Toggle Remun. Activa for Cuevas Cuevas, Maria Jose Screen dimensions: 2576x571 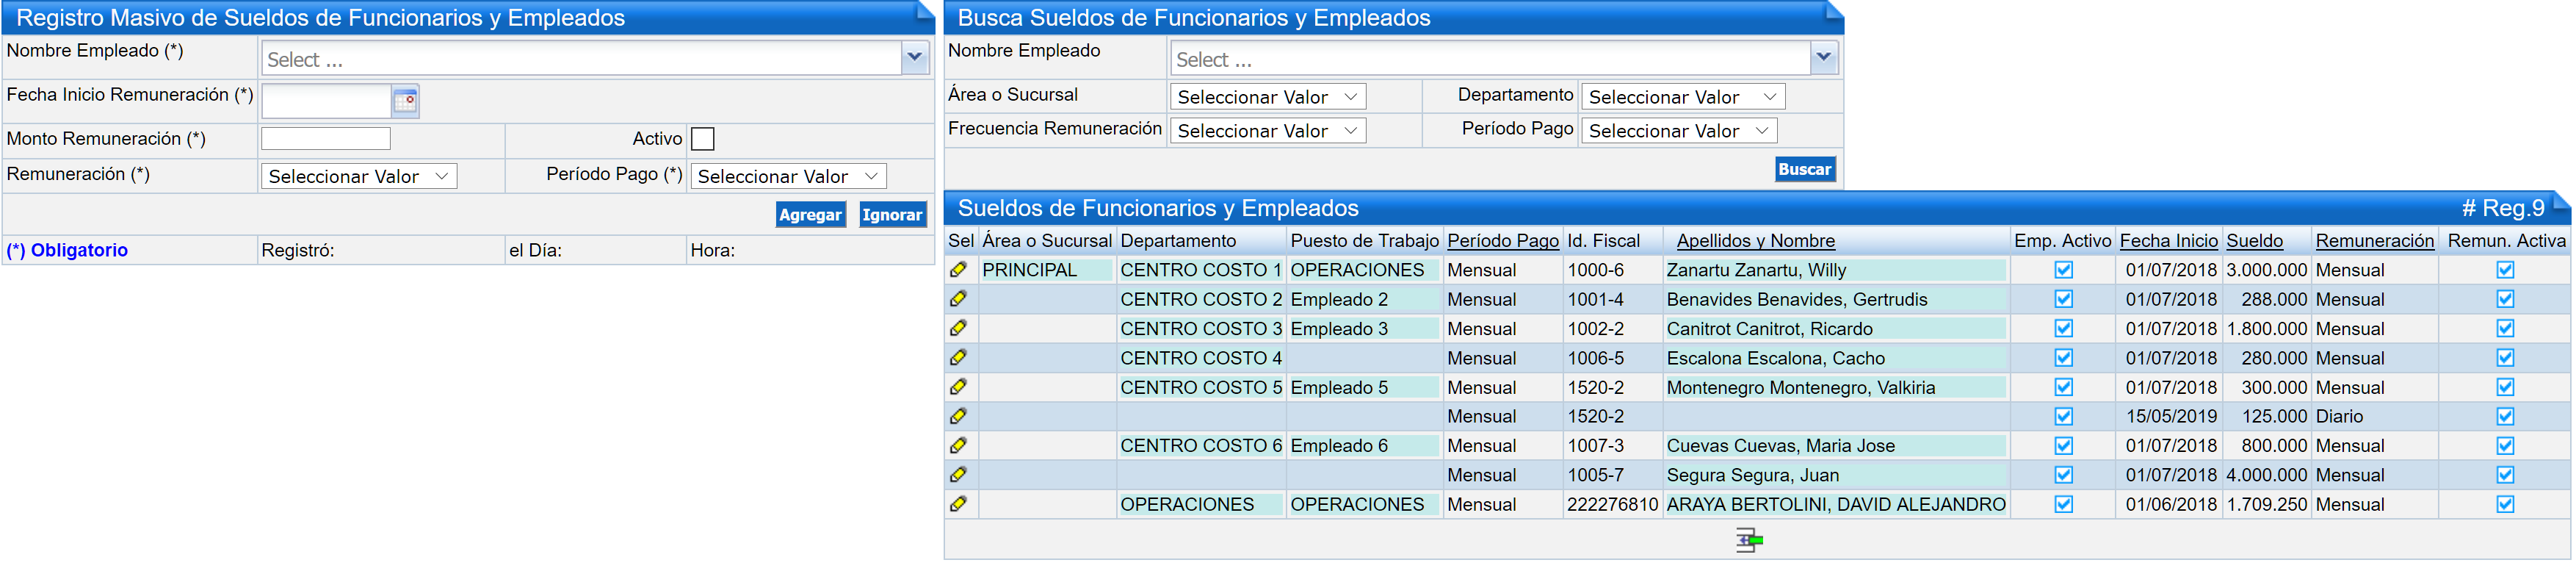coord(2505,446)
